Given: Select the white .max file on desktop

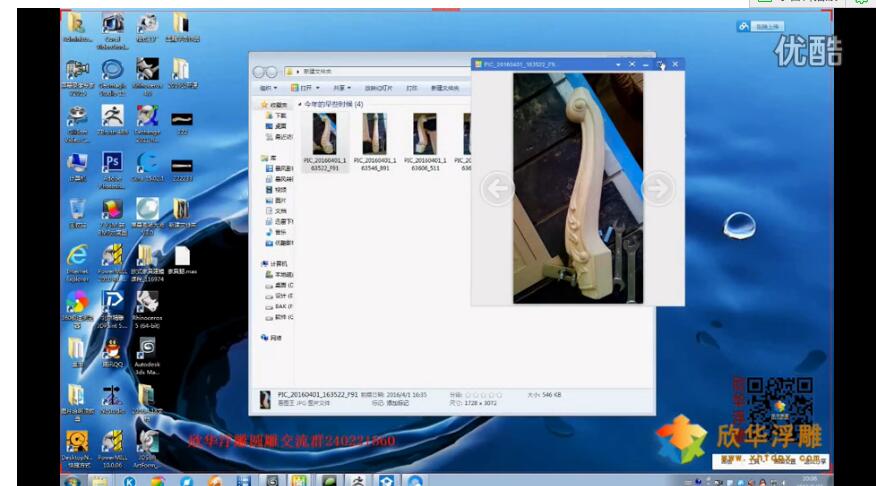Looking at the screenshot, I should coord(182,260).
